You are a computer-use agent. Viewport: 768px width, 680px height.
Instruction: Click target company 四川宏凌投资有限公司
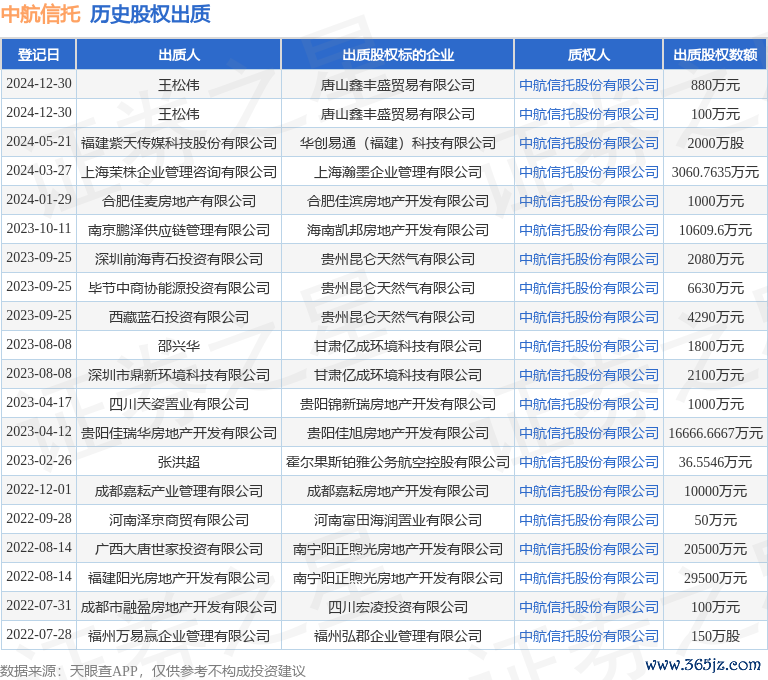398,607
